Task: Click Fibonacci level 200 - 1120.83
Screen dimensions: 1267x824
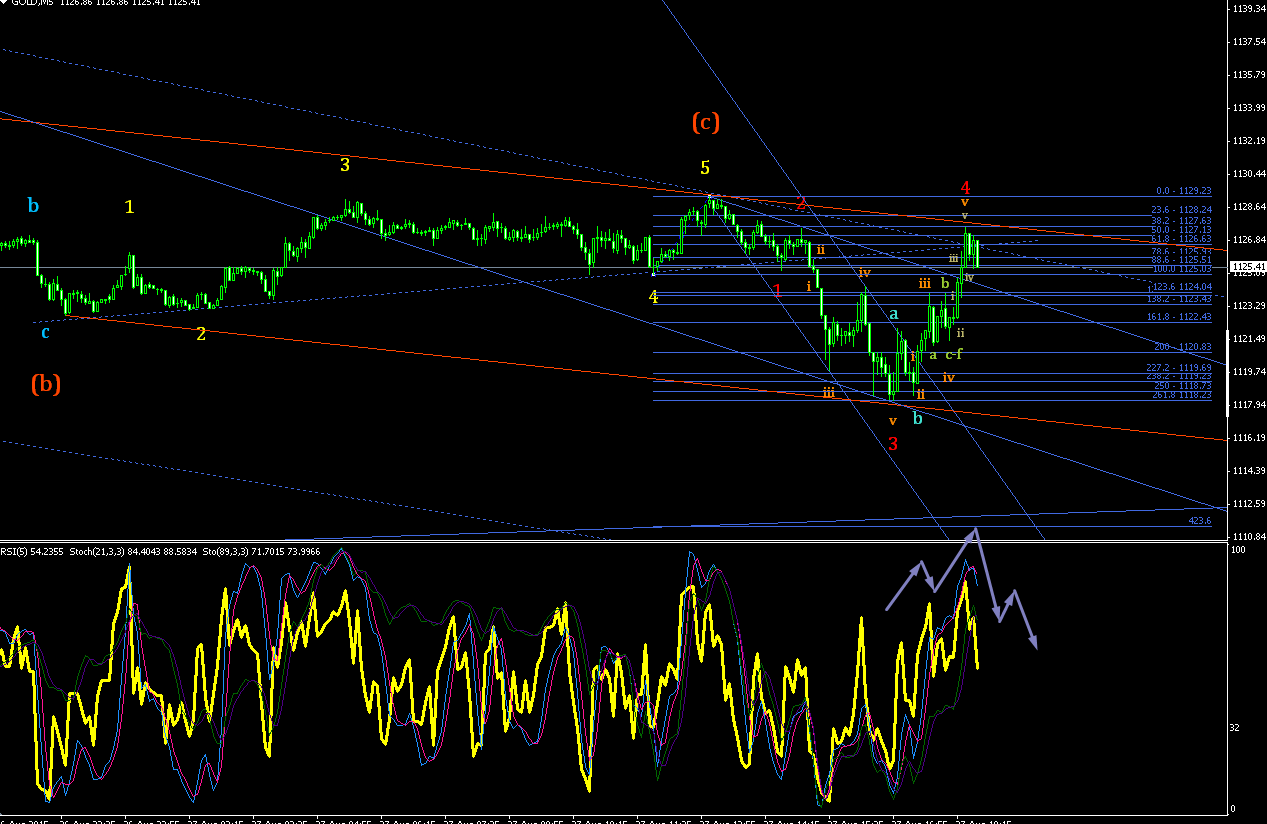Action: (x=1184, y=347)
